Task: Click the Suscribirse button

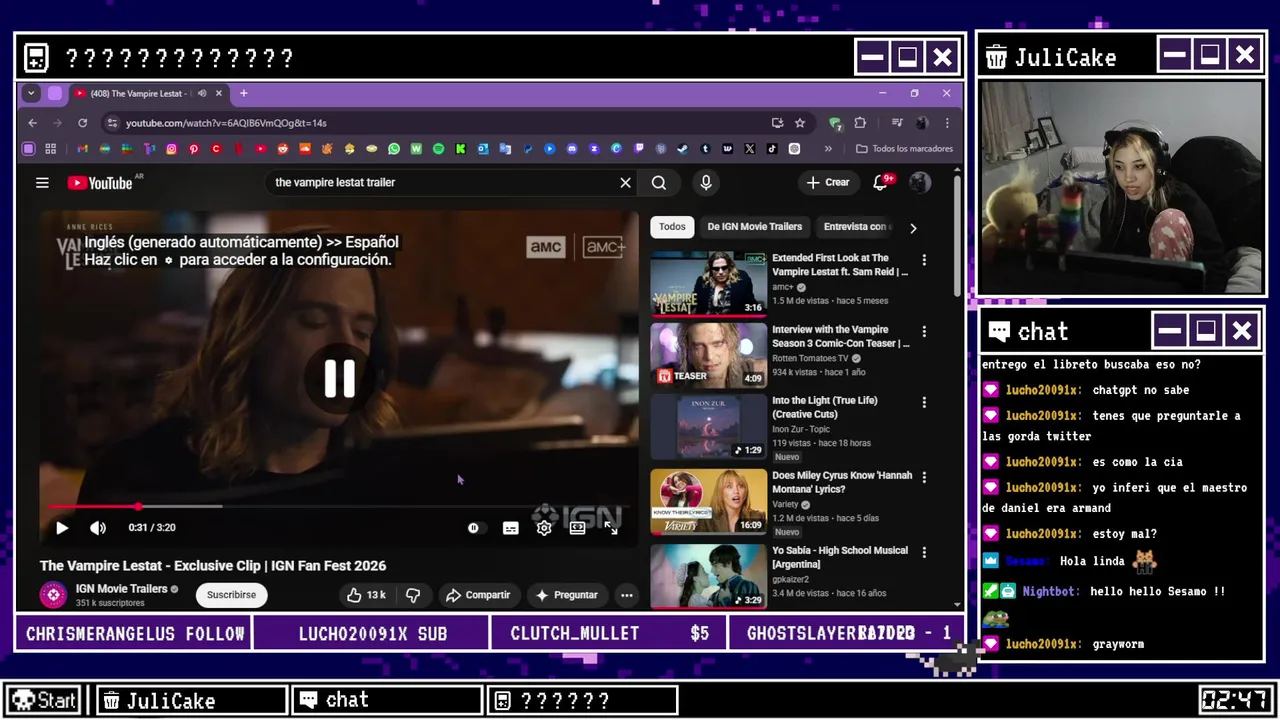Action: pyautogui.click(x=231, y=595)
